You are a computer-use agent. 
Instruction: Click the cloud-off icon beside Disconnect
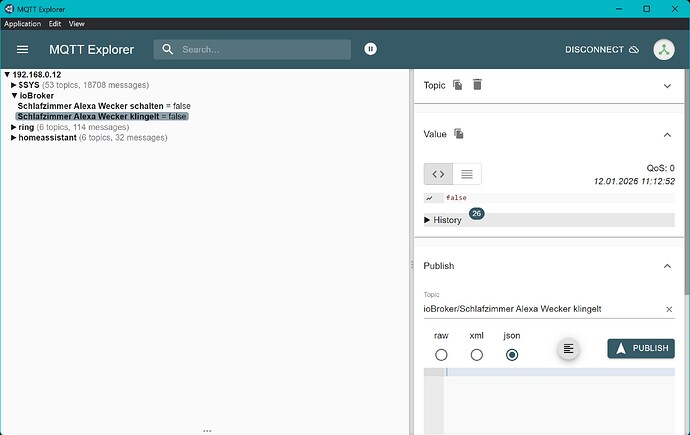coord(634,50)
